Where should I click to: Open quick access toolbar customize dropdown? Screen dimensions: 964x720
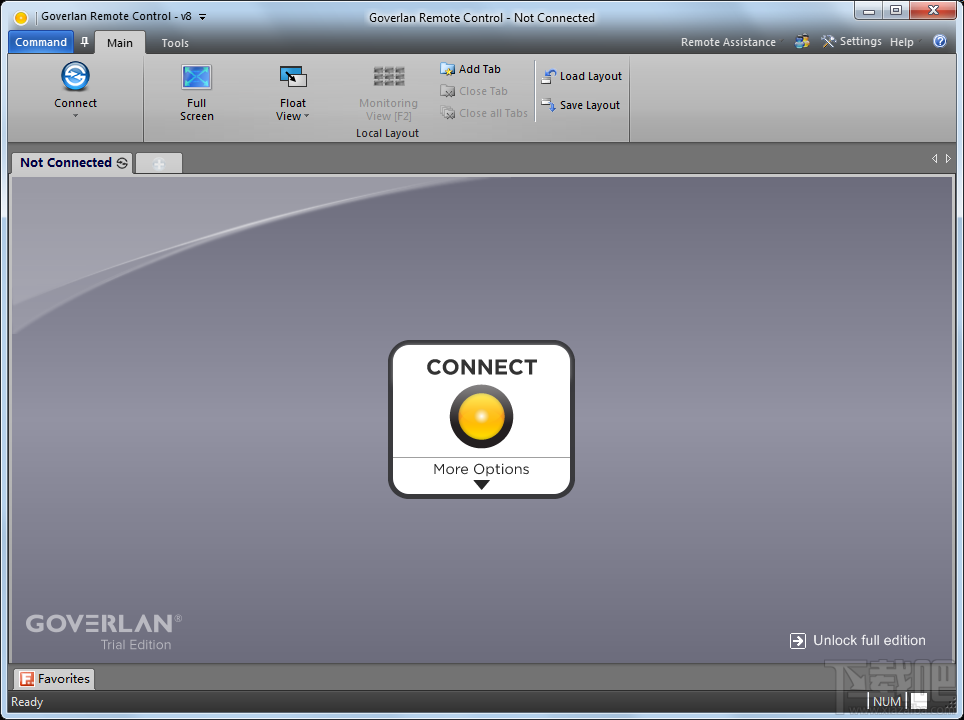pos(203,17)
